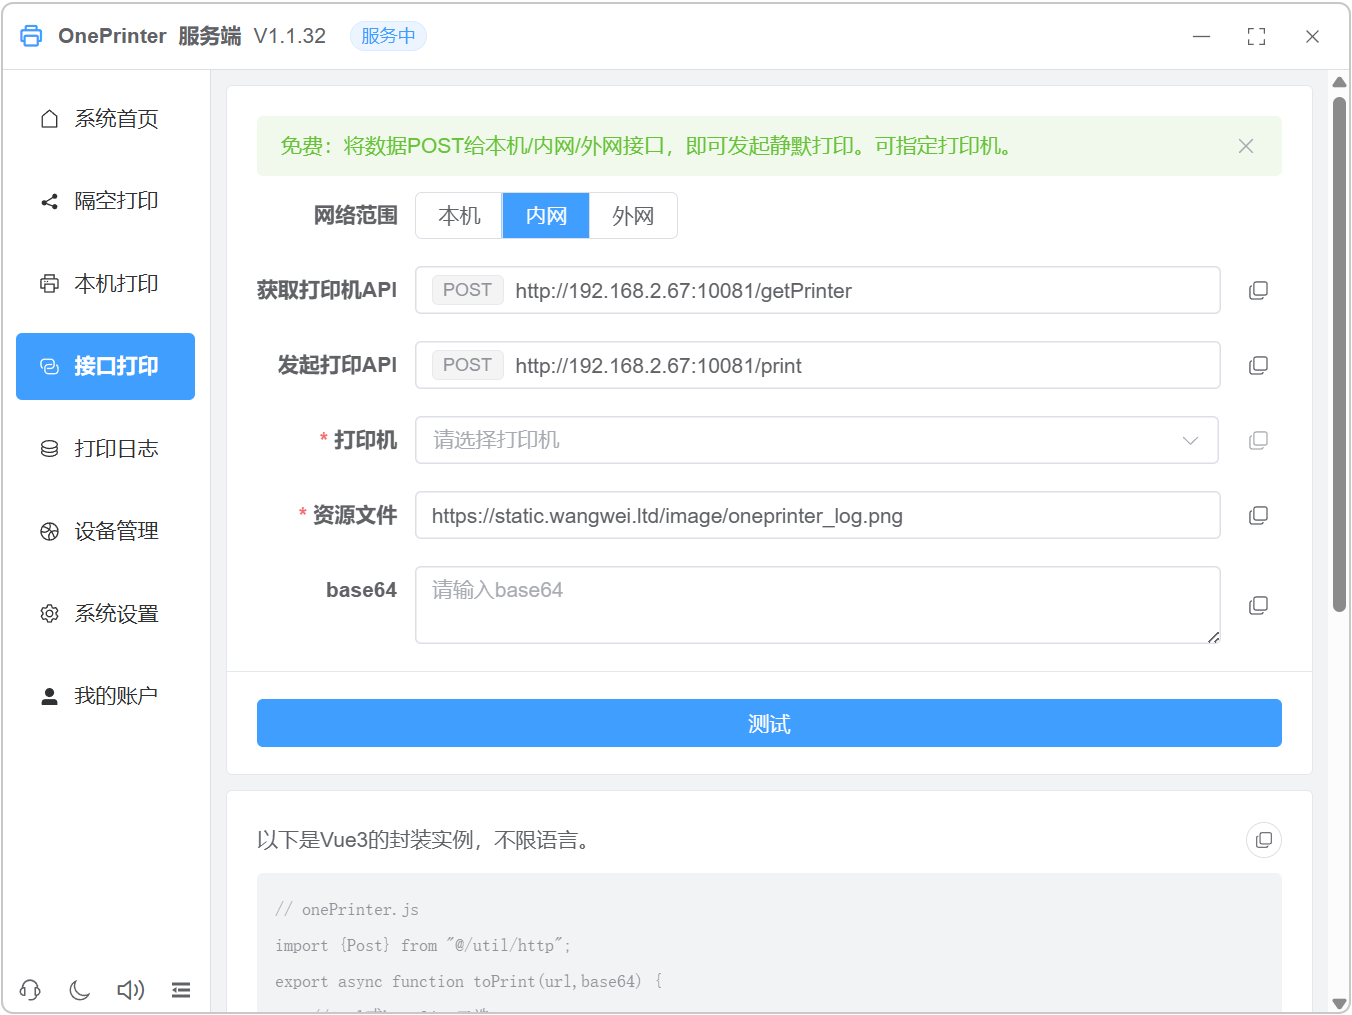Copy the getPrinter API URL
The width and height of the screenshot is (1352, 1015).
coord(1259,291)
